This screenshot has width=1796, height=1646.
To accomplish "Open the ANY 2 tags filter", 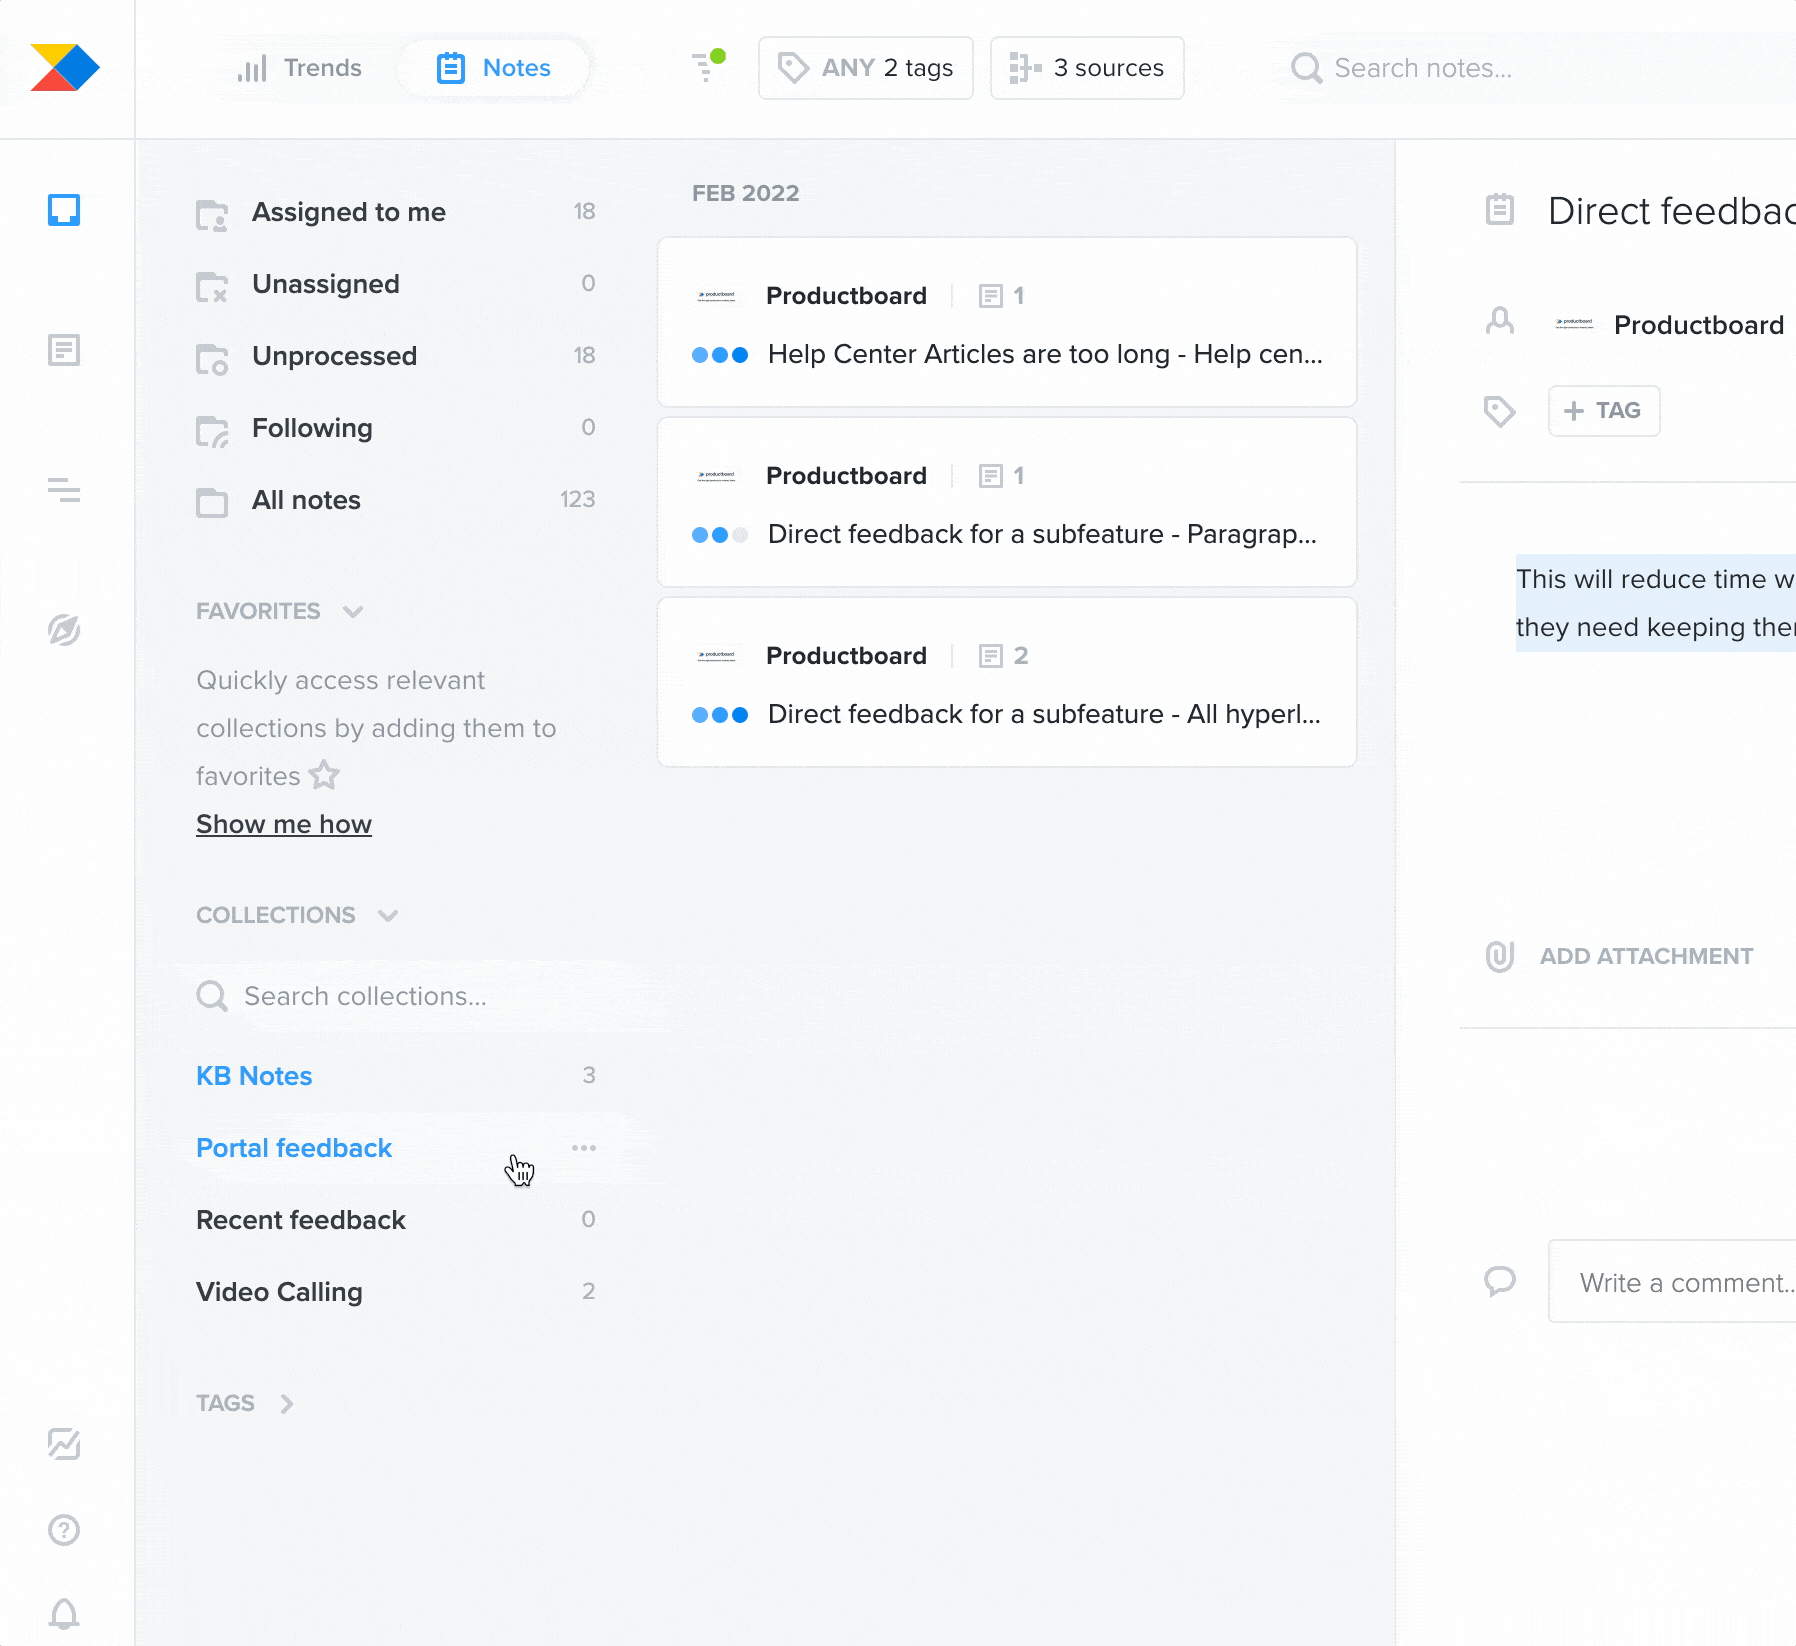I will point(866,68).
